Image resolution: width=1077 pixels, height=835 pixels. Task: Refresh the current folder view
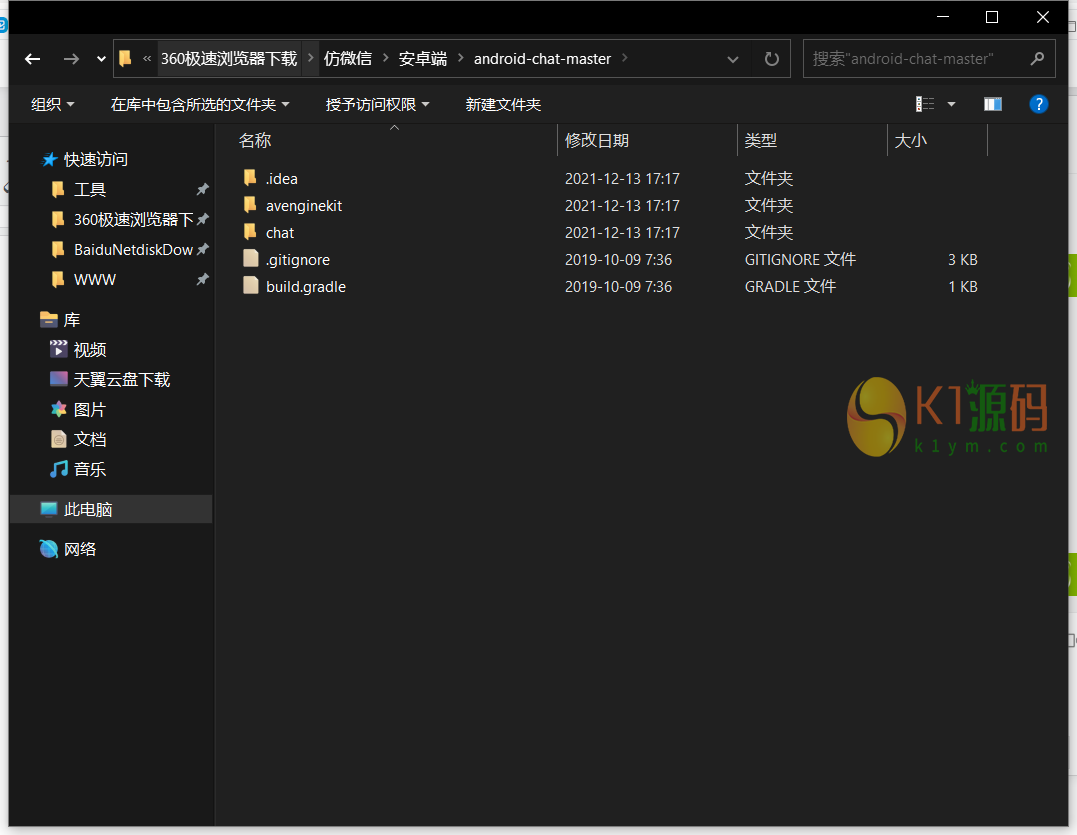point(771,59)
